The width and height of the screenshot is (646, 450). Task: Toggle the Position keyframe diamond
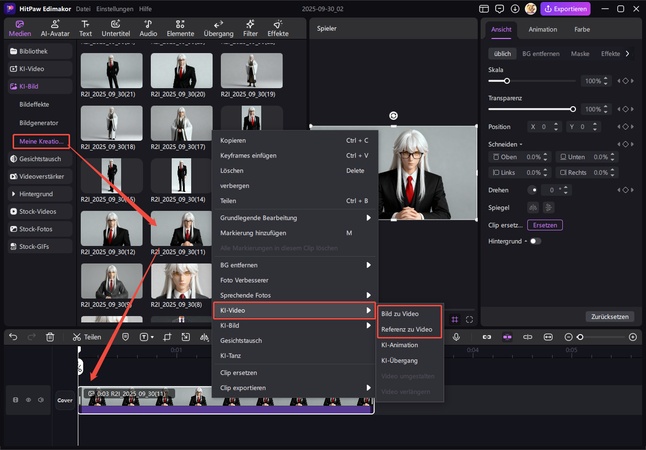point(625,127)
